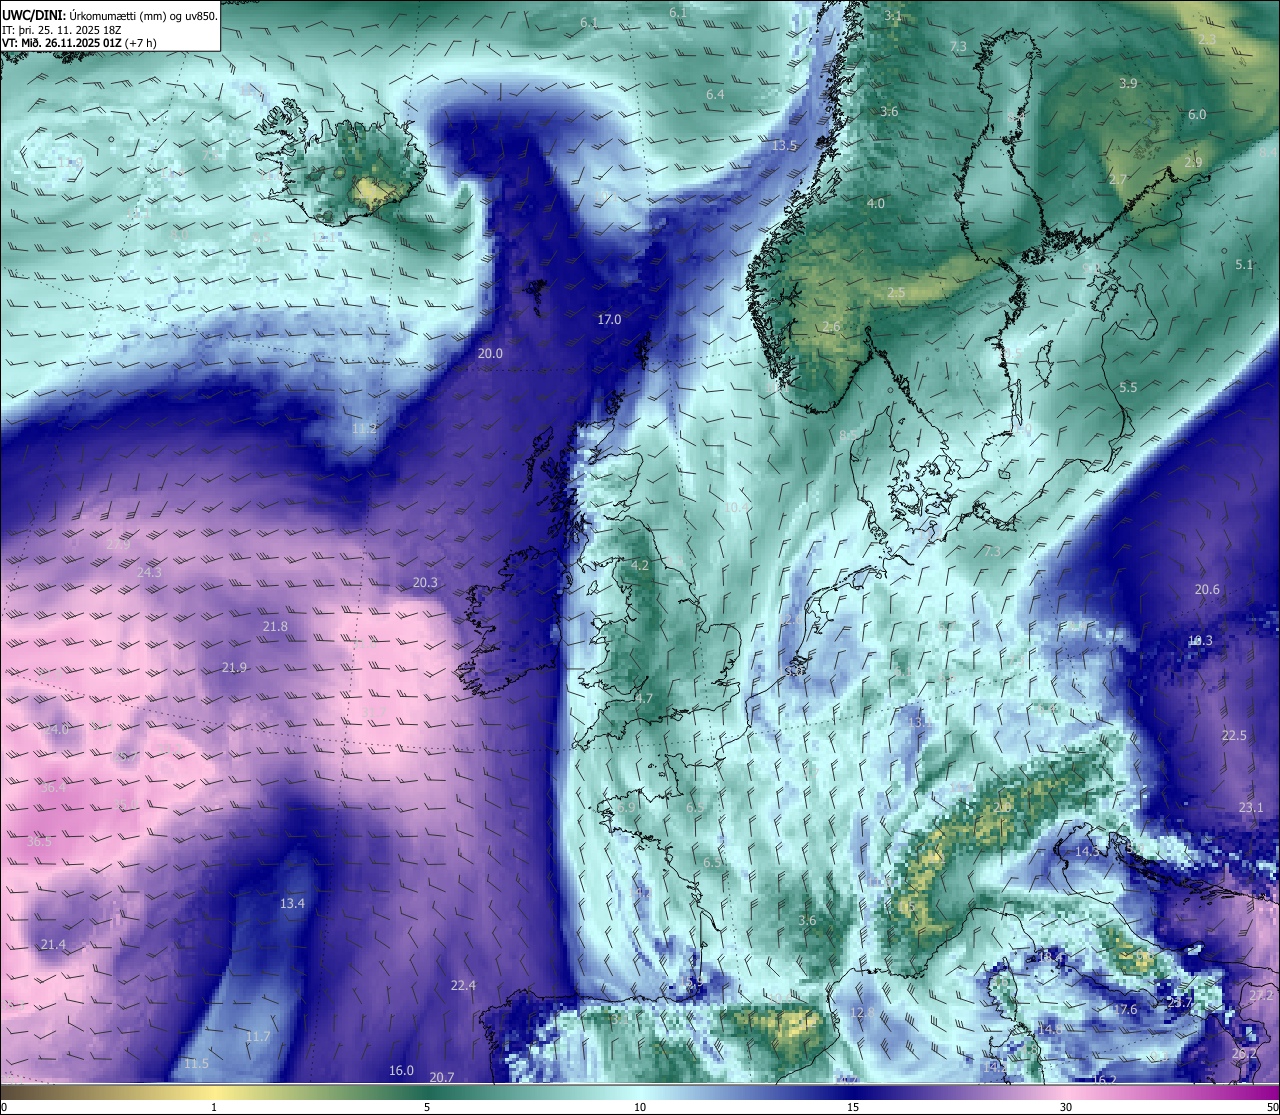Click the UWC/DINI title line
This screenshot has width=1280, height=1115.
coord(109,15)
